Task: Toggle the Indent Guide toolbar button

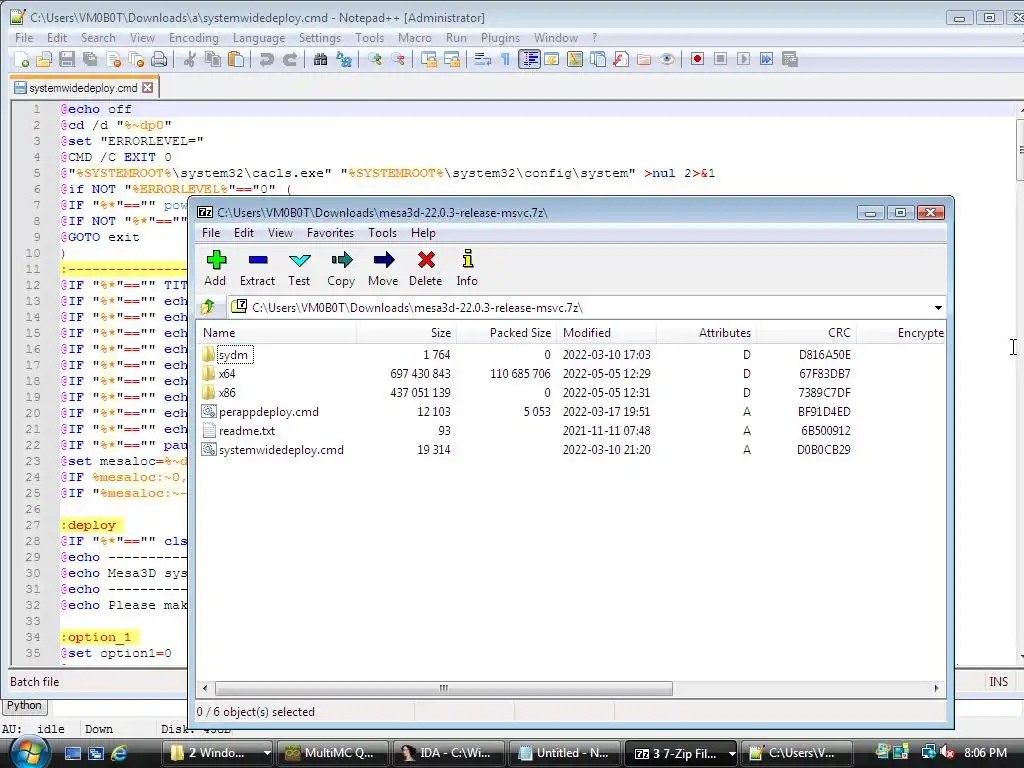Action: pos(529,60)
